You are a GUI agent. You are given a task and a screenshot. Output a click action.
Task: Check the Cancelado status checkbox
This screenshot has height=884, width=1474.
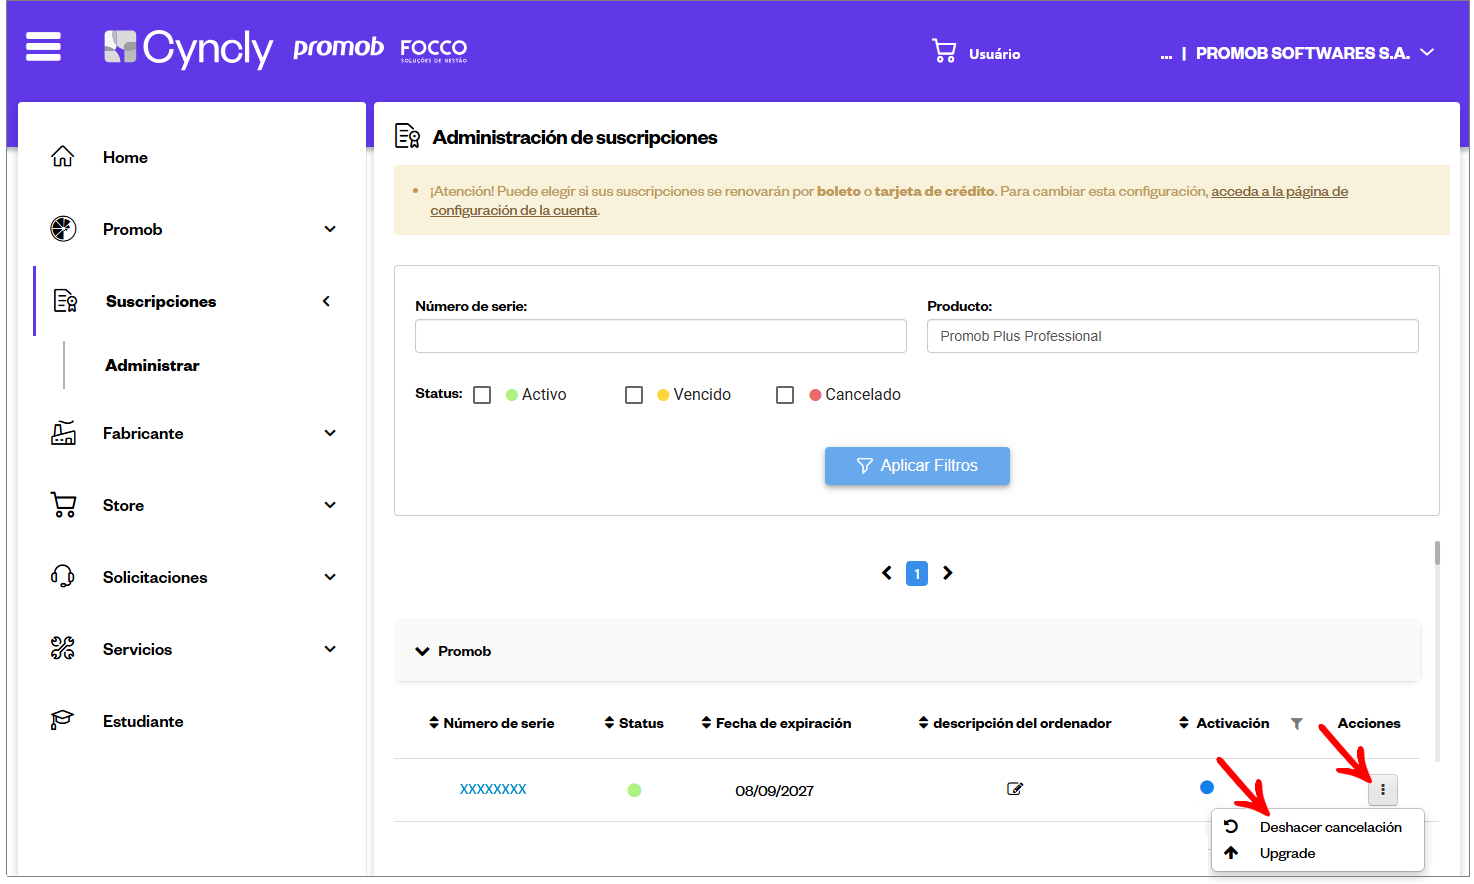pyautogui.click(x=785, y=395)
